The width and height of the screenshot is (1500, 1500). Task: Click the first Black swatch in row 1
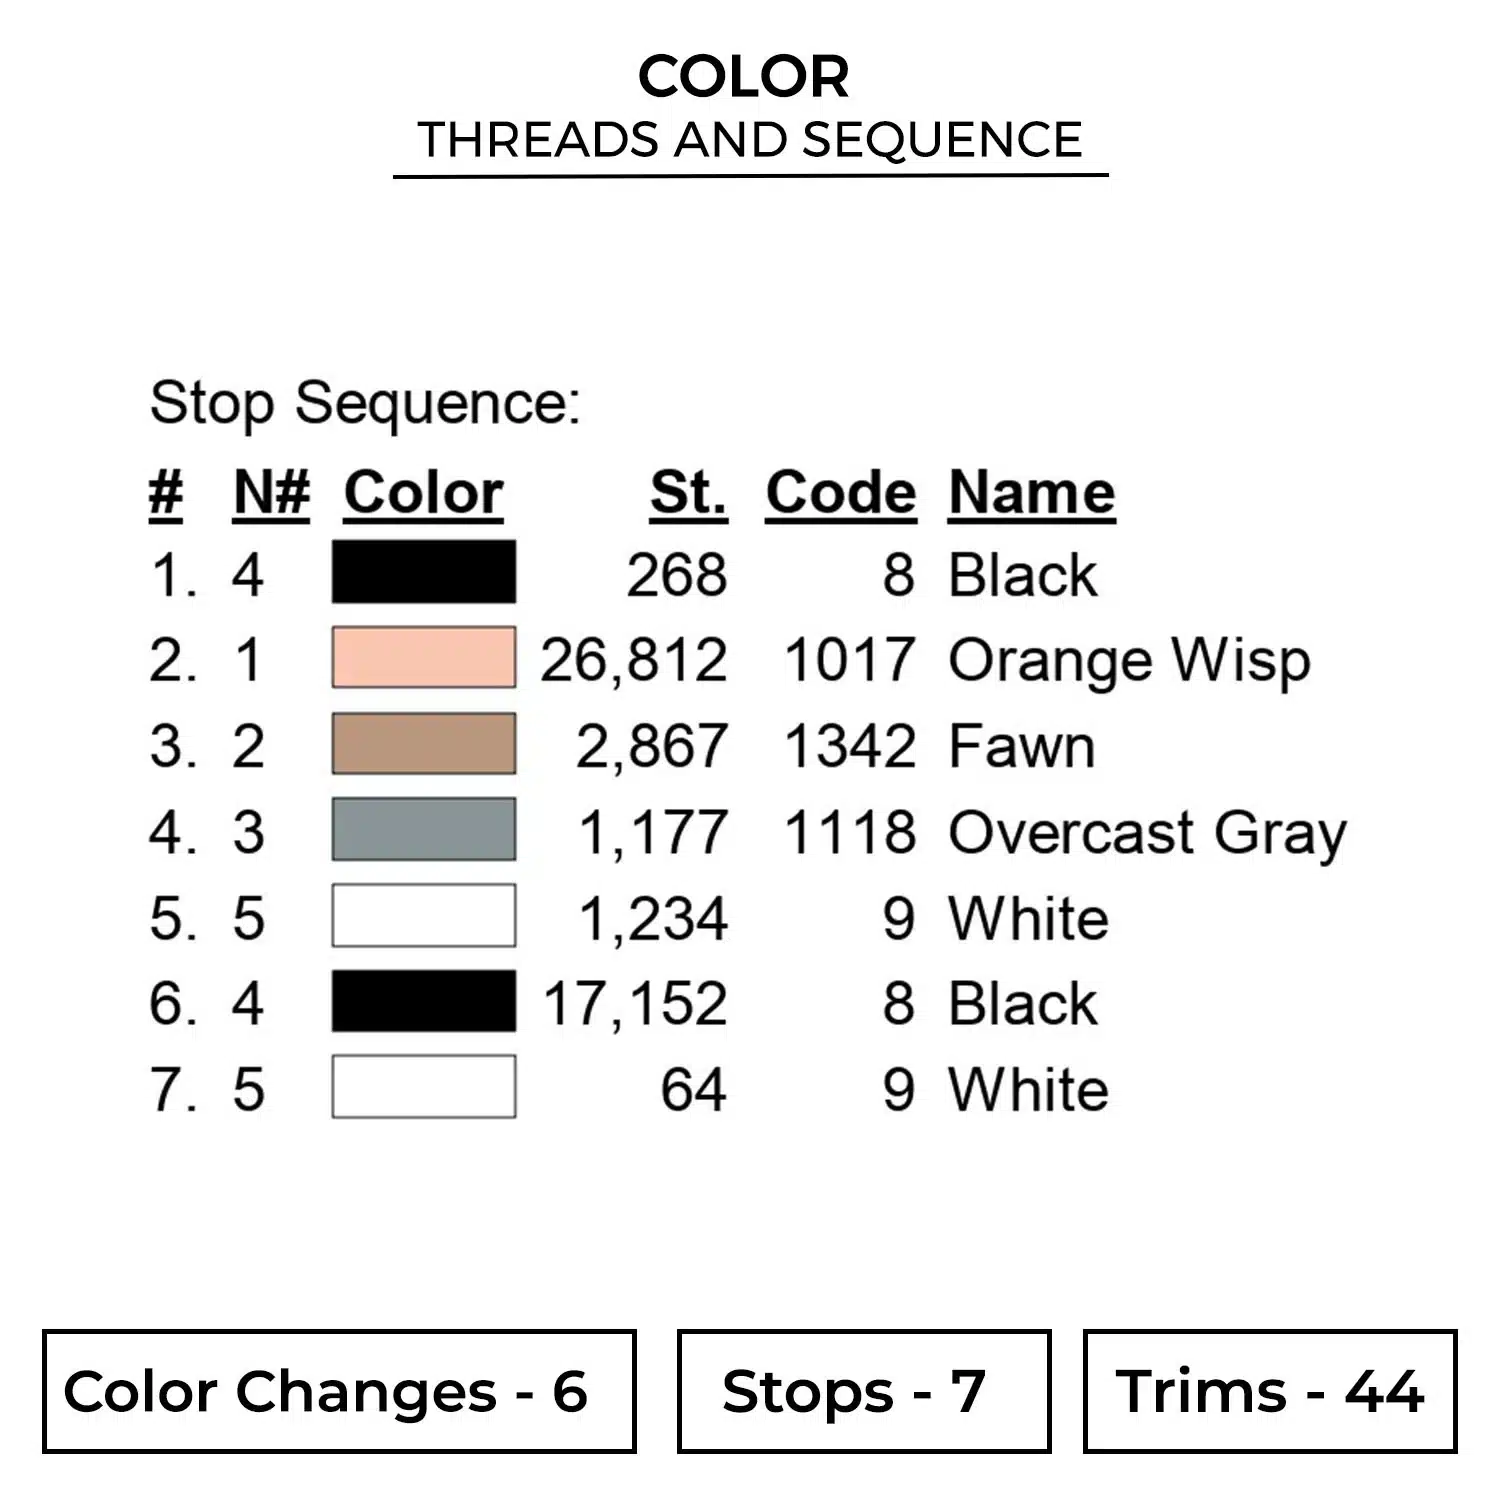pyautogui.click(x=424, y=572)
